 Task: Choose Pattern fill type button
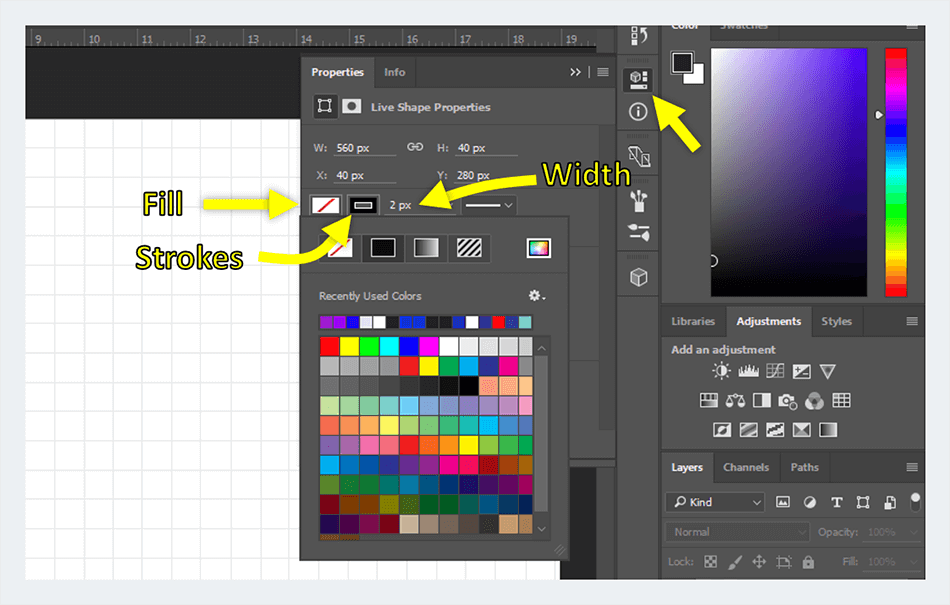point(469,248)
